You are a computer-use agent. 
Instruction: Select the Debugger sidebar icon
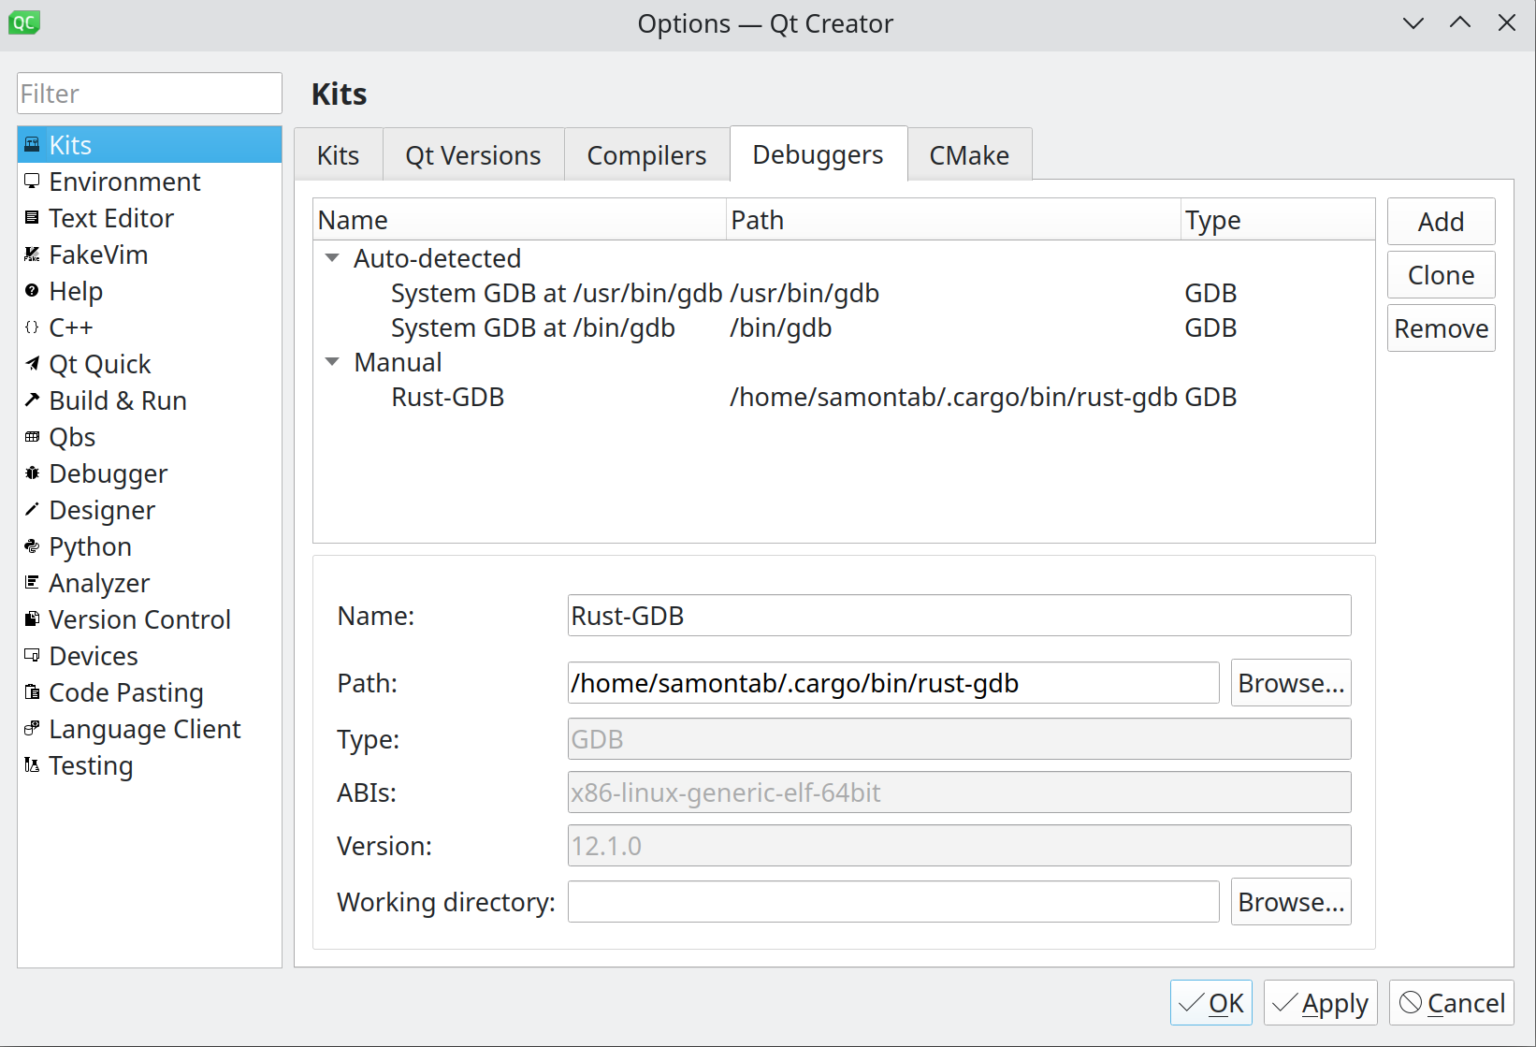[32, 473]
